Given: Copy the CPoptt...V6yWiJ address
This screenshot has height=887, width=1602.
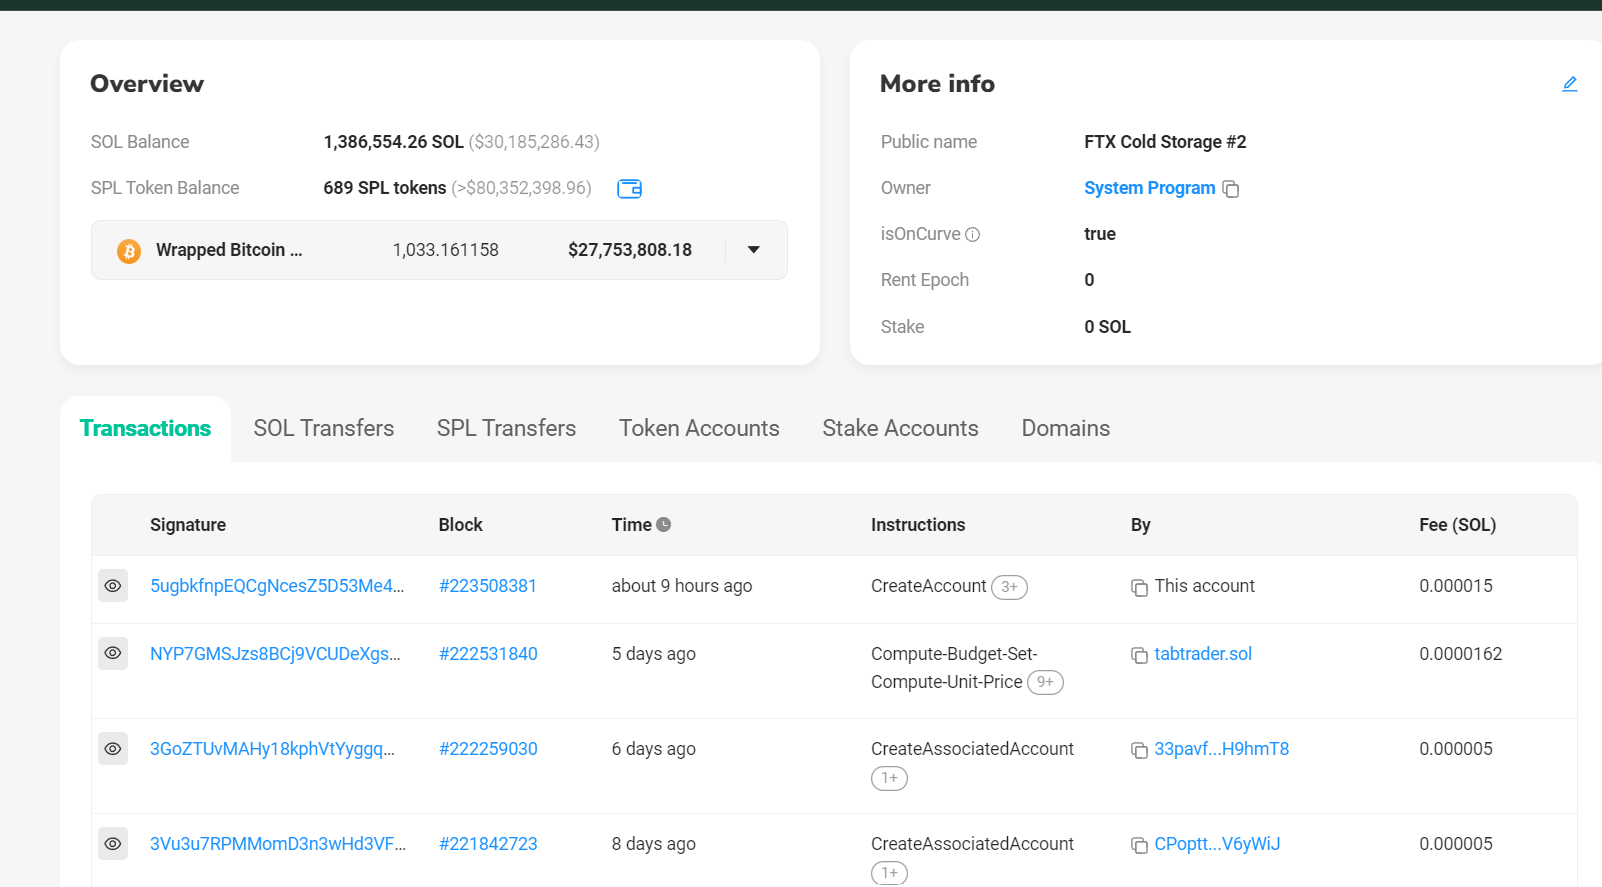Looking at the screenshot, I should coord(1139,845).
